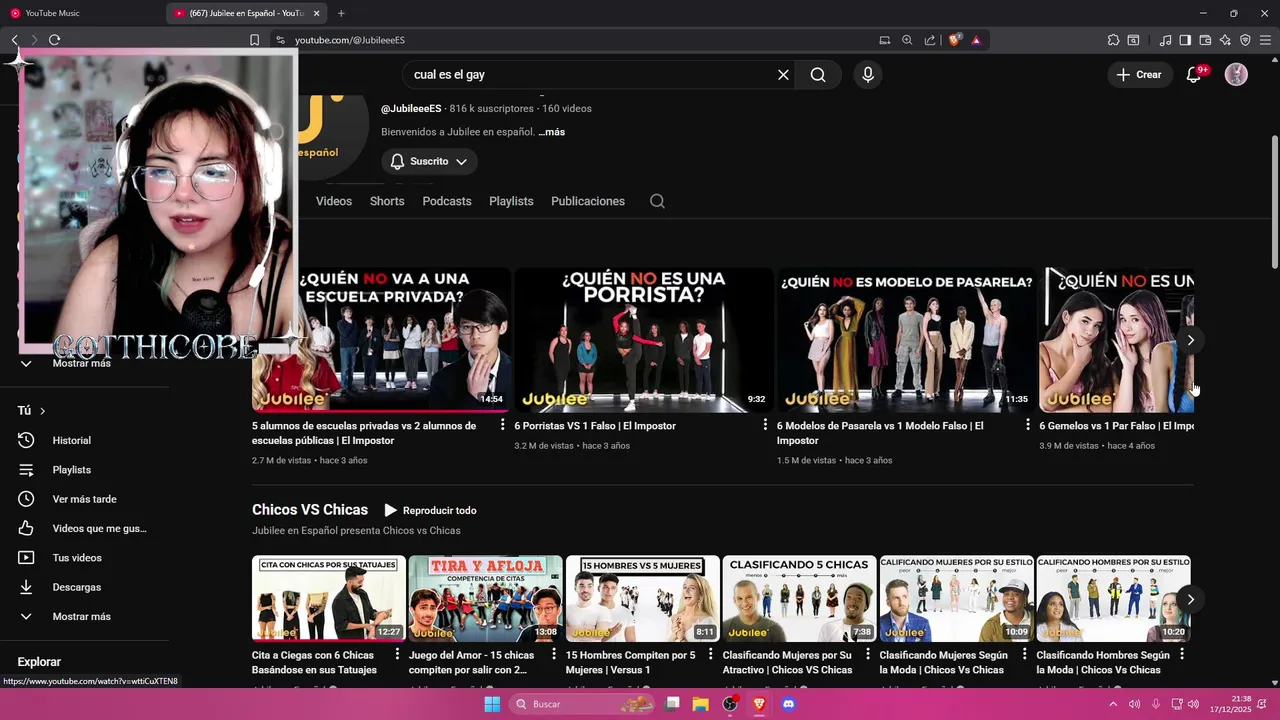Open the browser extensions puzzle icon
Image resolution: width=1280 pixels, height=720 pixels.
click(1113, 40)
